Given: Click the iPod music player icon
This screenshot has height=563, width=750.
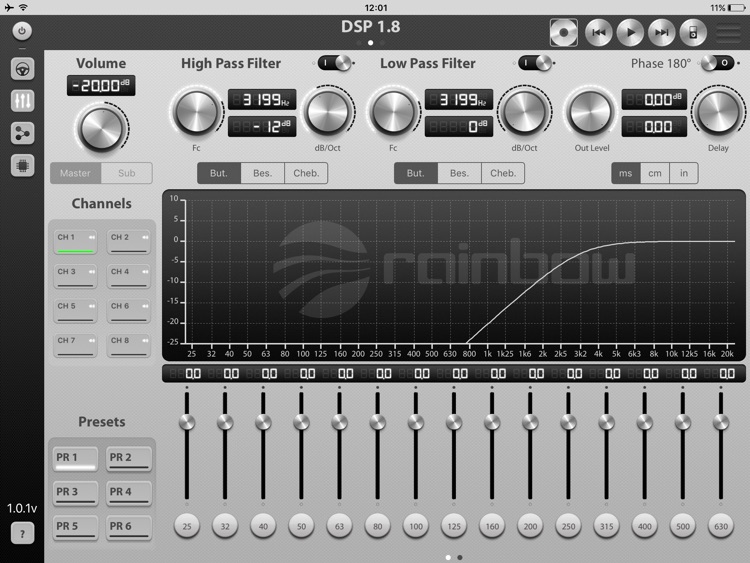Looking at the screenshot, I should 693,33.
